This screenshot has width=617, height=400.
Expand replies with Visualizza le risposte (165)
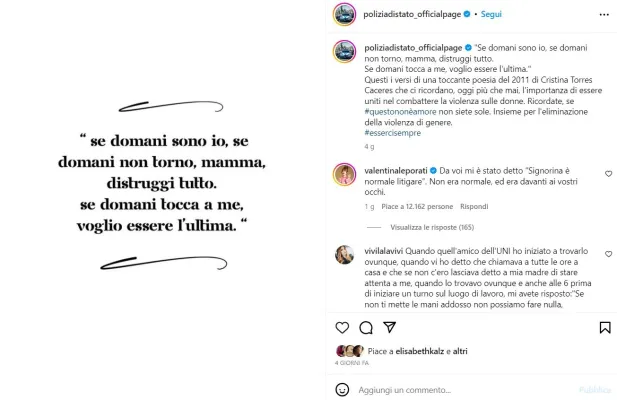pos(432,227)
